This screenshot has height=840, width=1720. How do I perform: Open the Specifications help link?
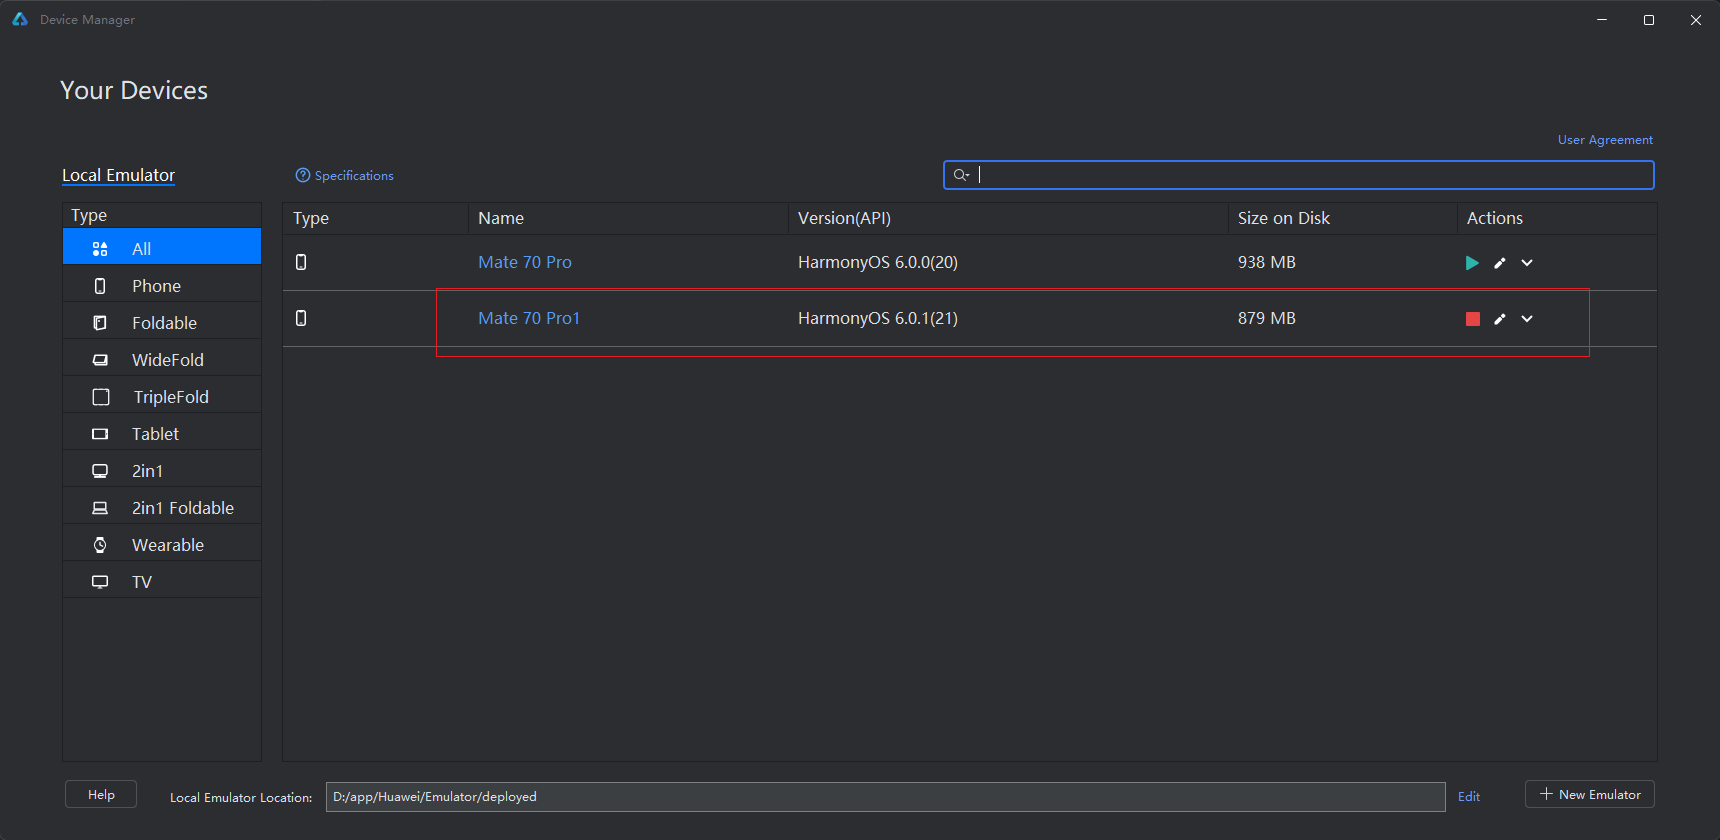coord(344,175)
